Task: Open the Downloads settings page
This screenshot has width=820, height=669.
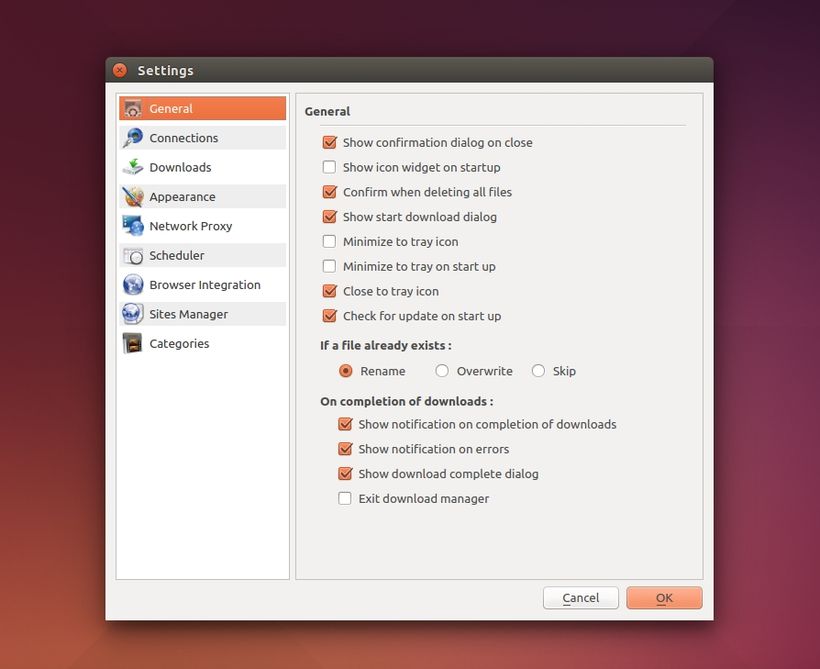Action: (x=202, y=167)
